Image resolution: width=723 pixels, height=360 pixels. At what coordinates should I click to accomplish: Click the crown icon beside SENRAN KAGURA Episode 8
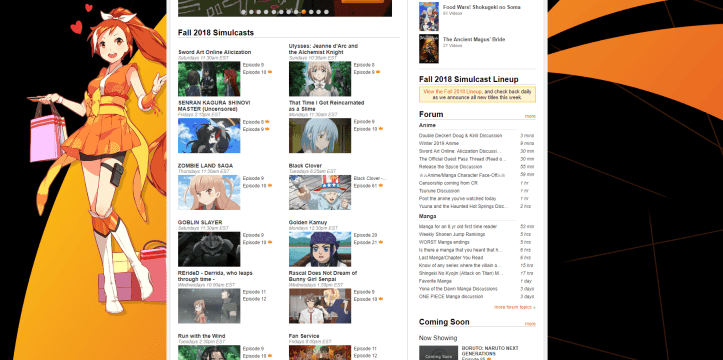(267, 122)
